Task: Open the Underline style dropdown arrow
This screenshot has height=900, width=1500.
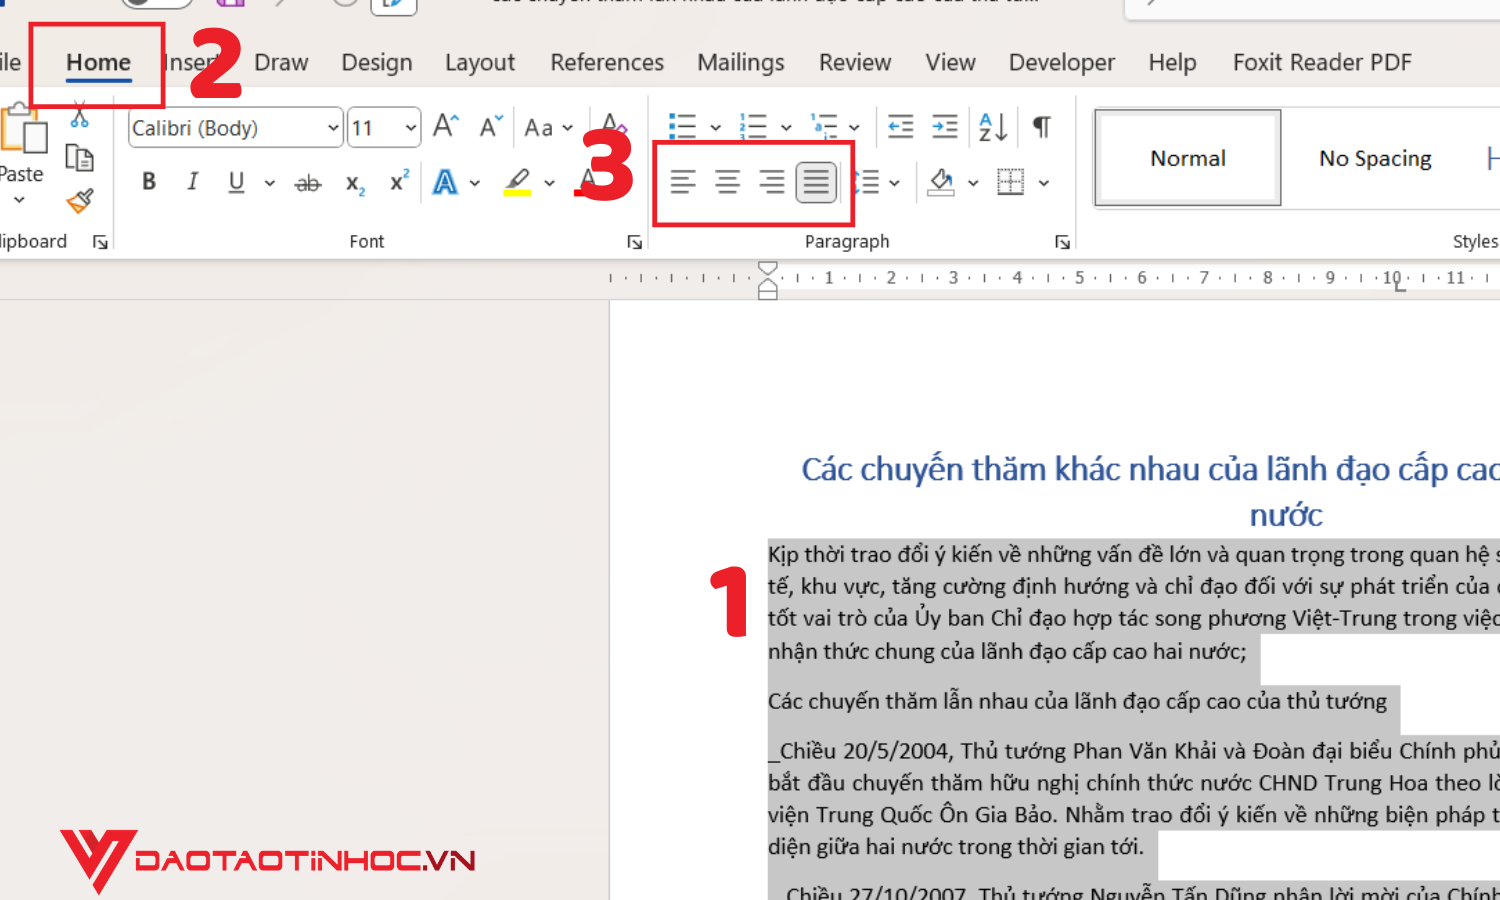Action: (x=268, y=182)
